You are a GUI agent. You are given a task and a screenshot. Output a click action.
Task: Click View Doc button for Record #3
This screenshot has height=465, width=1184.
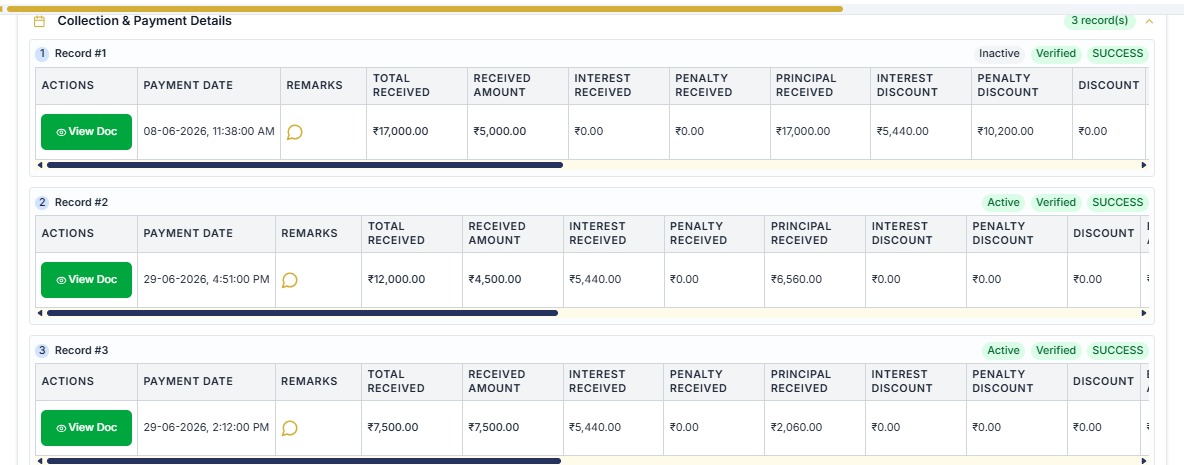click(87, 428)
